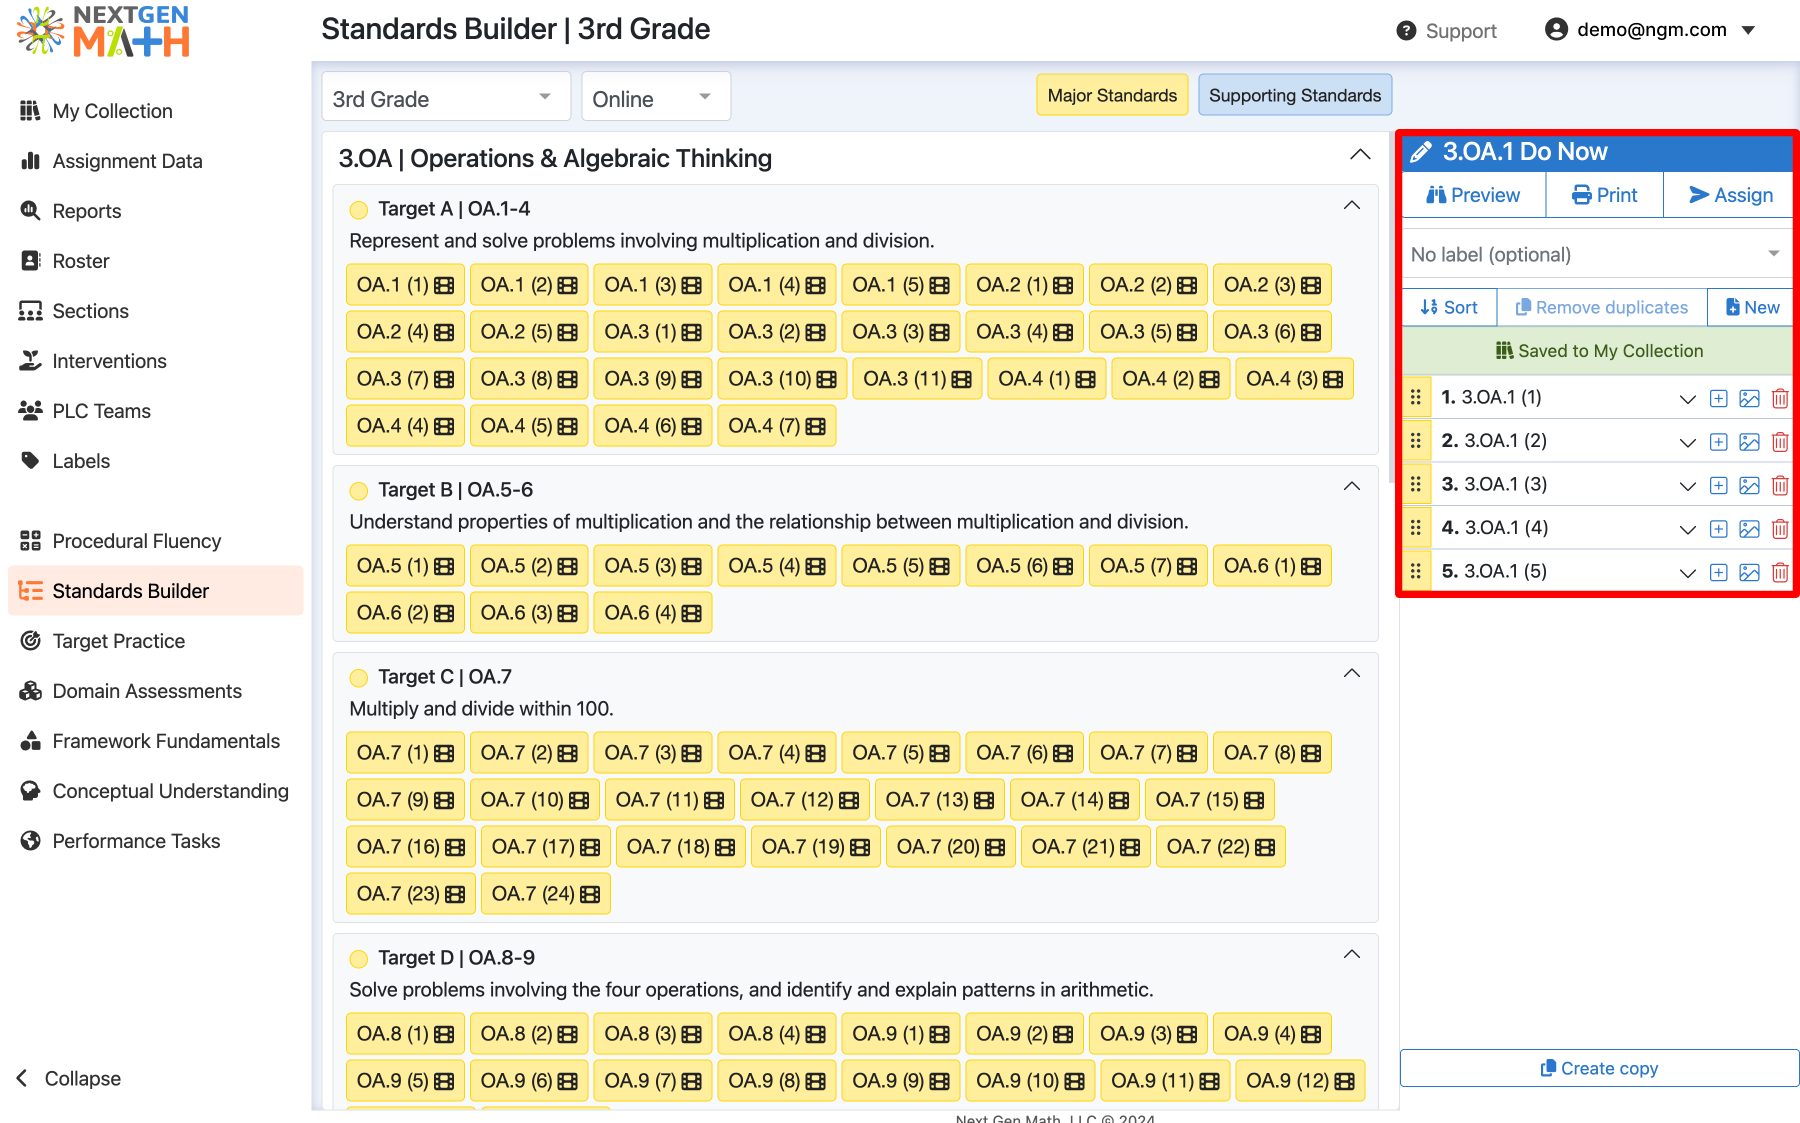Image resolution: width=1800 pixels, height=1123 pixels.
Task: Click the Print icon in the assignment panel
Action: coord(1581,194)
